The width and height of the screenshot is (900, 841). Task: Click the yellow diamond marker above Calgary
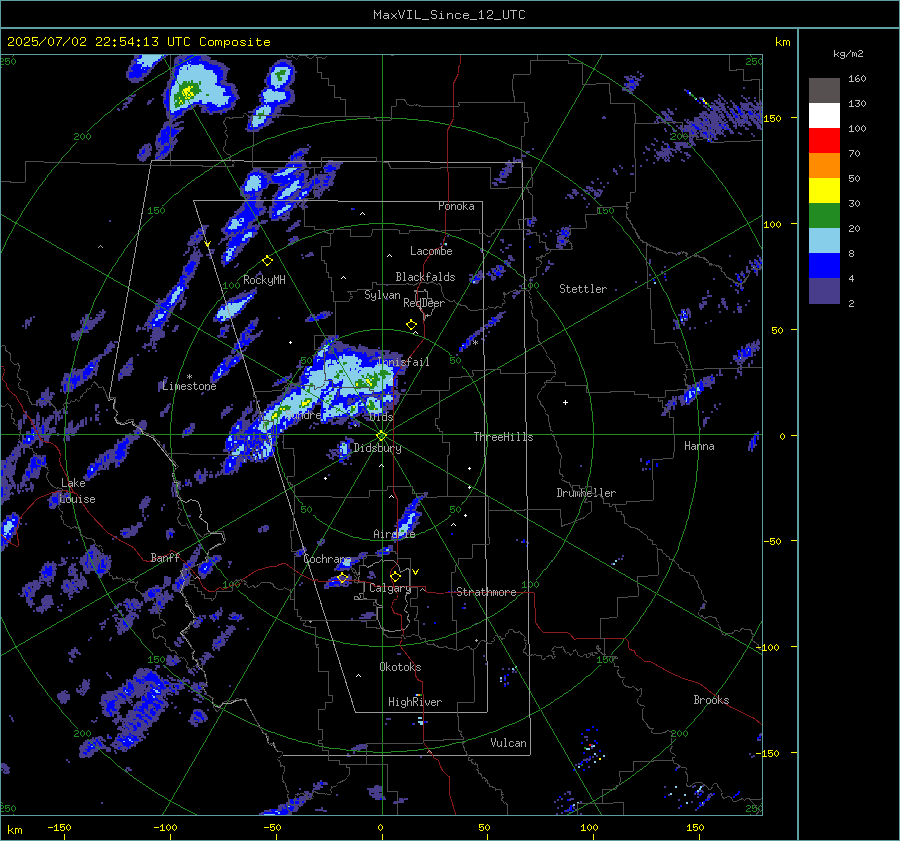tap(395, 576)
